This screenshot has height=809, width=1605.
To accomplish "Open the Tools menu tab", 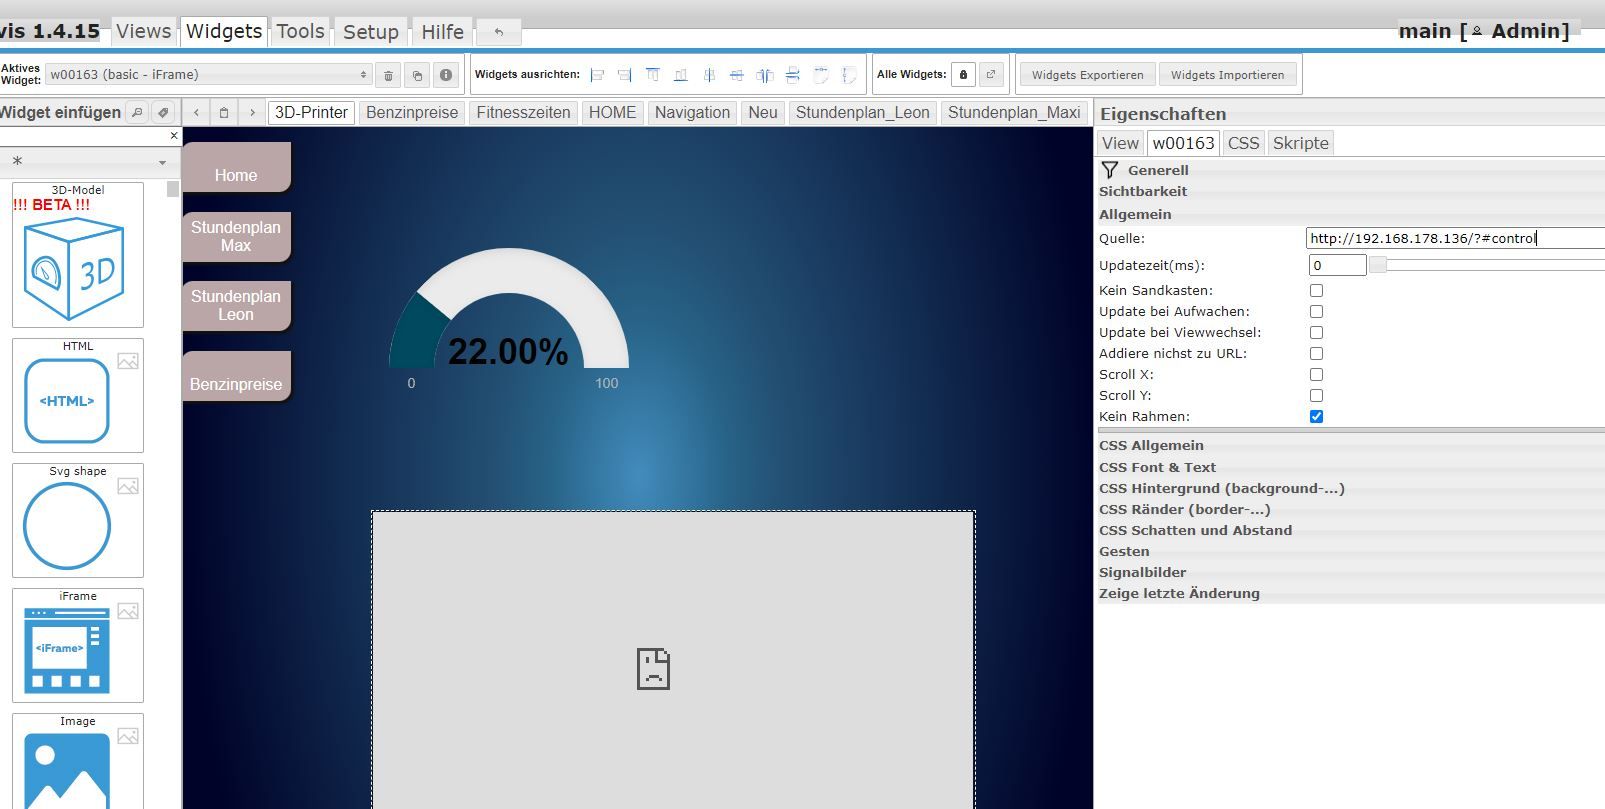I will pyautogui.click(x=300, y=32).
